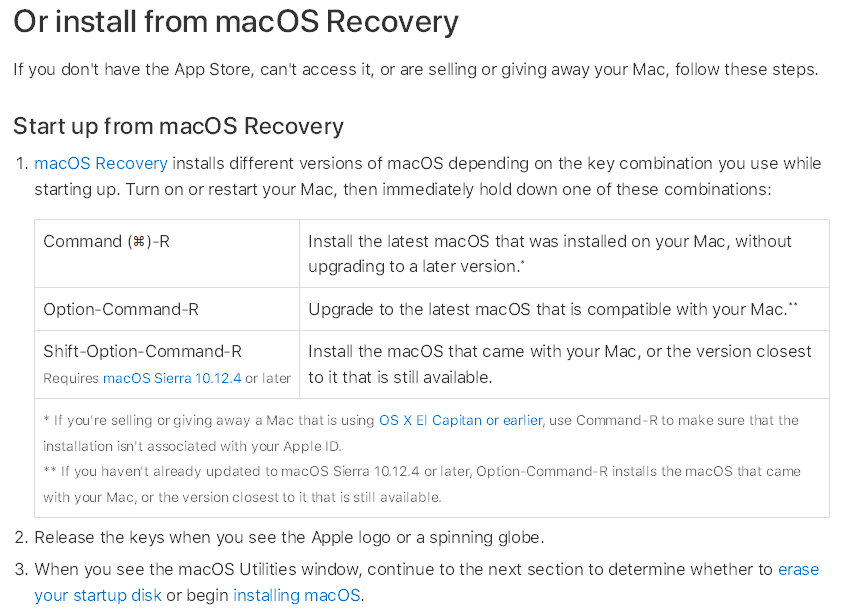The width and height of the screenshot is (859, 613).
Task: Click the 'Install the latest macOS' description cell
Action: coord(564,254)
